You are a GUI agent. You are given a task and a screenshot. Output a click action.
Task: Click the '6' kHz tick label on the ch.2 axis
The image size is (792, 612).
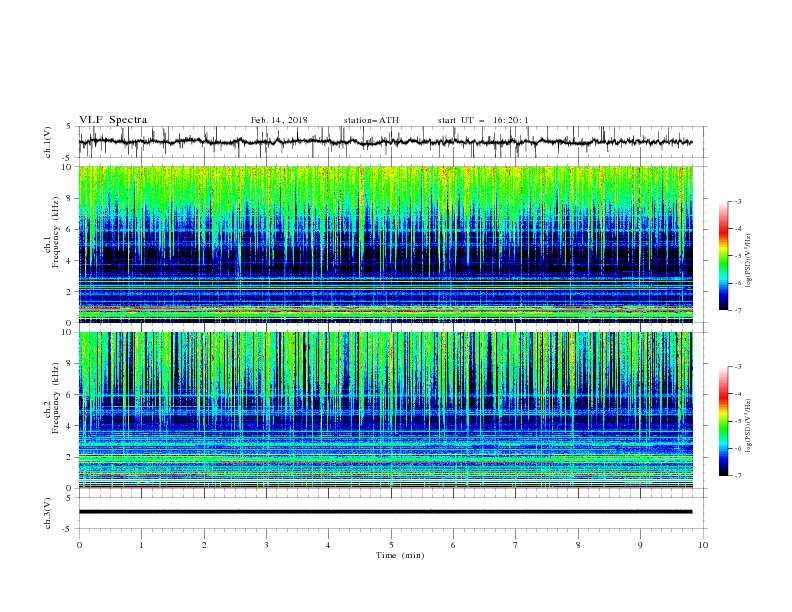[x=70, y=395]
